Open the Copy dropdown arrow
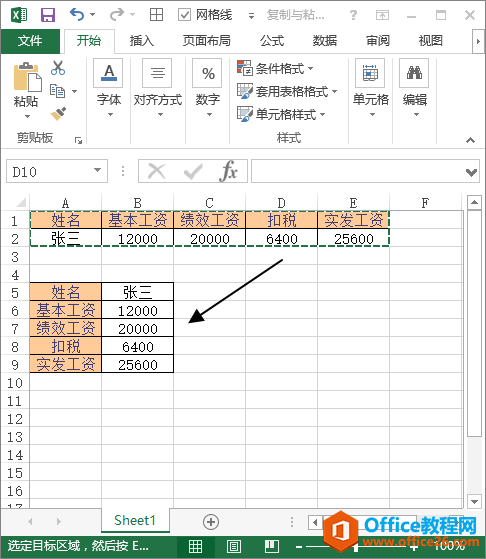 point(75,91)
